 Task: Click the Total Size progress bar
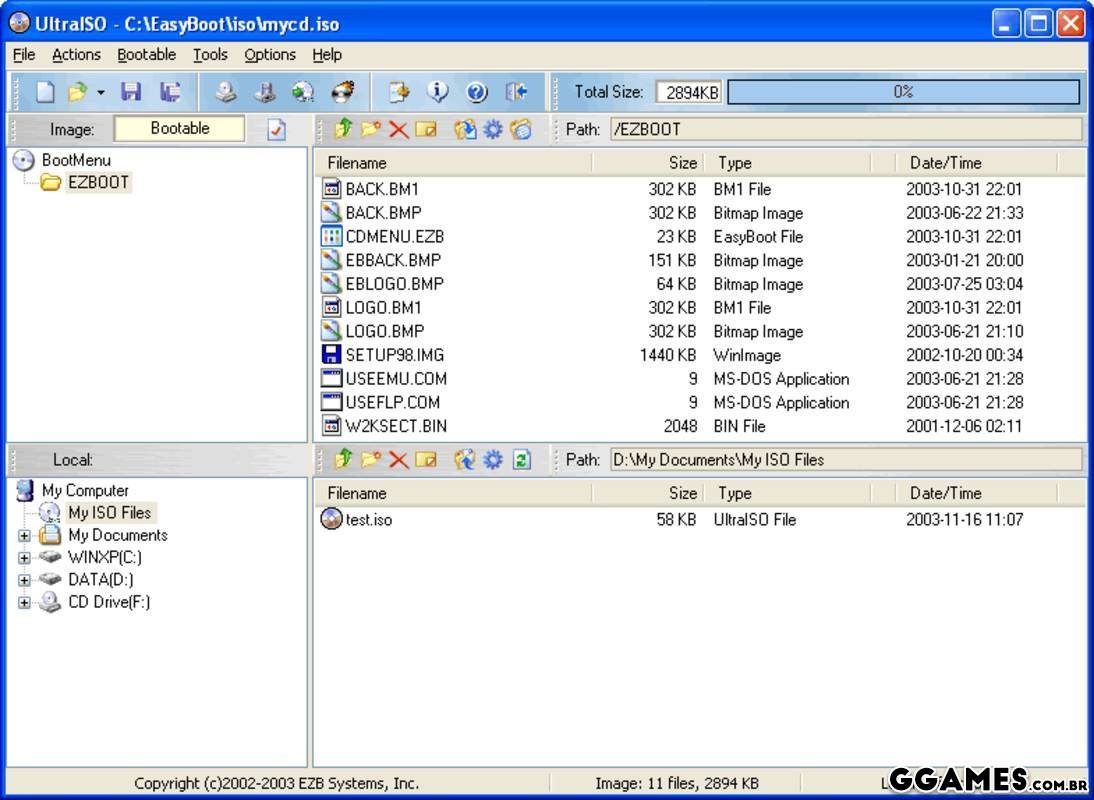903,92
